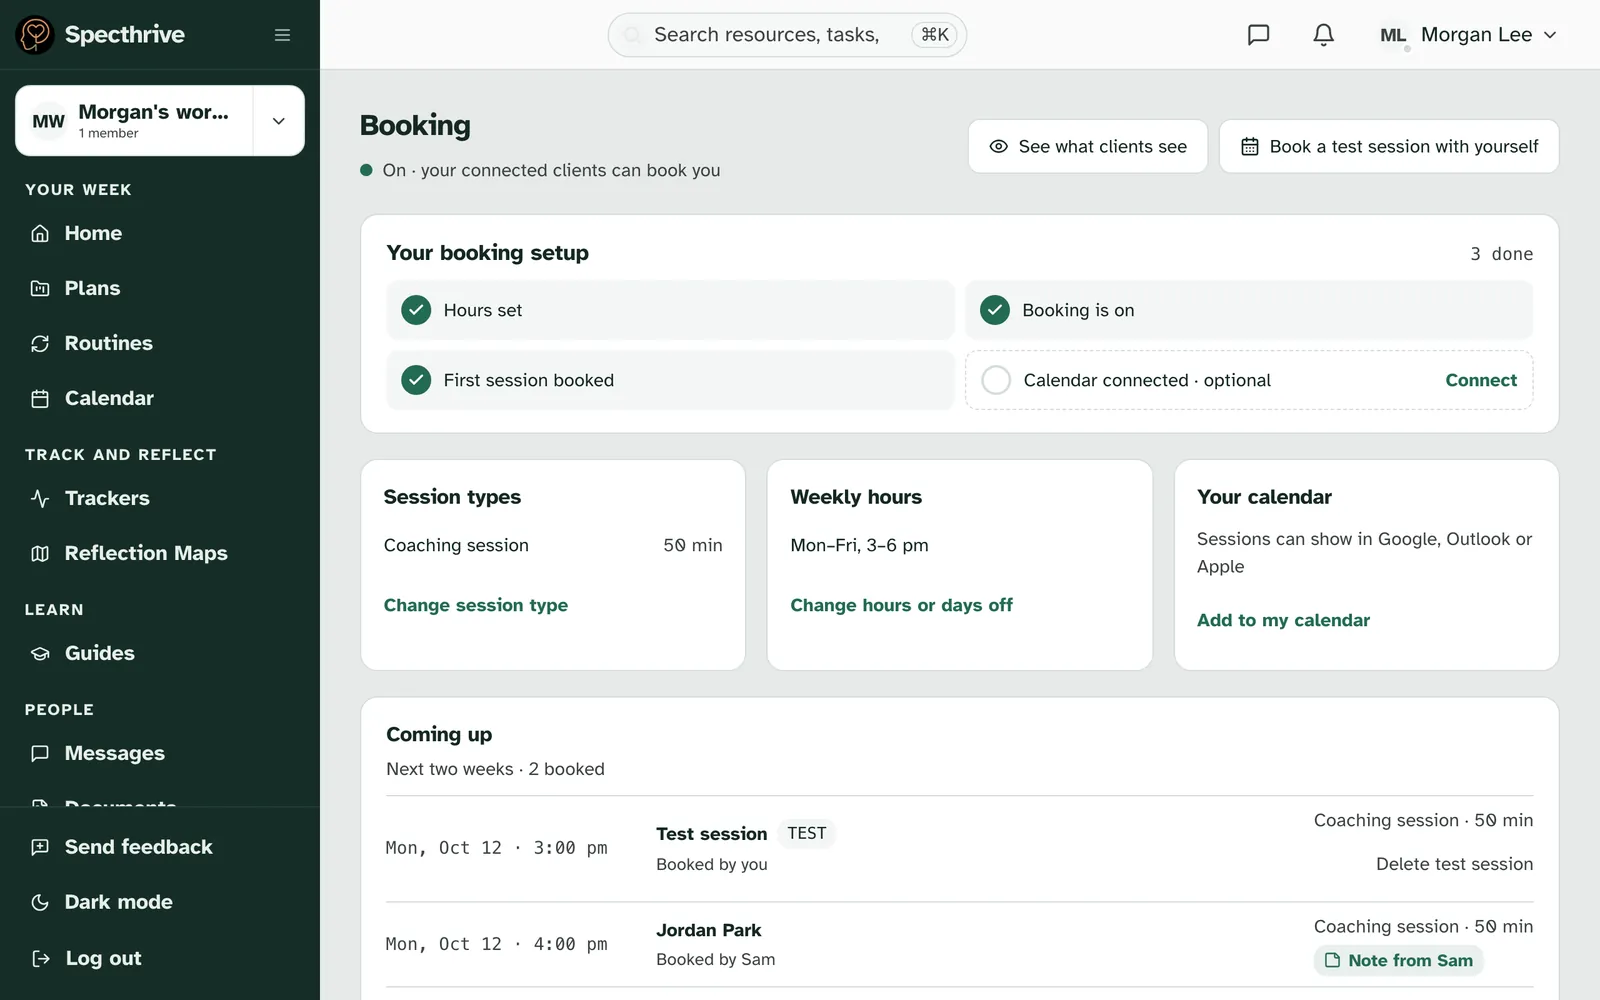
Task: Click the Trackers pulse icon in sidebar
Action: pos(40,499)
